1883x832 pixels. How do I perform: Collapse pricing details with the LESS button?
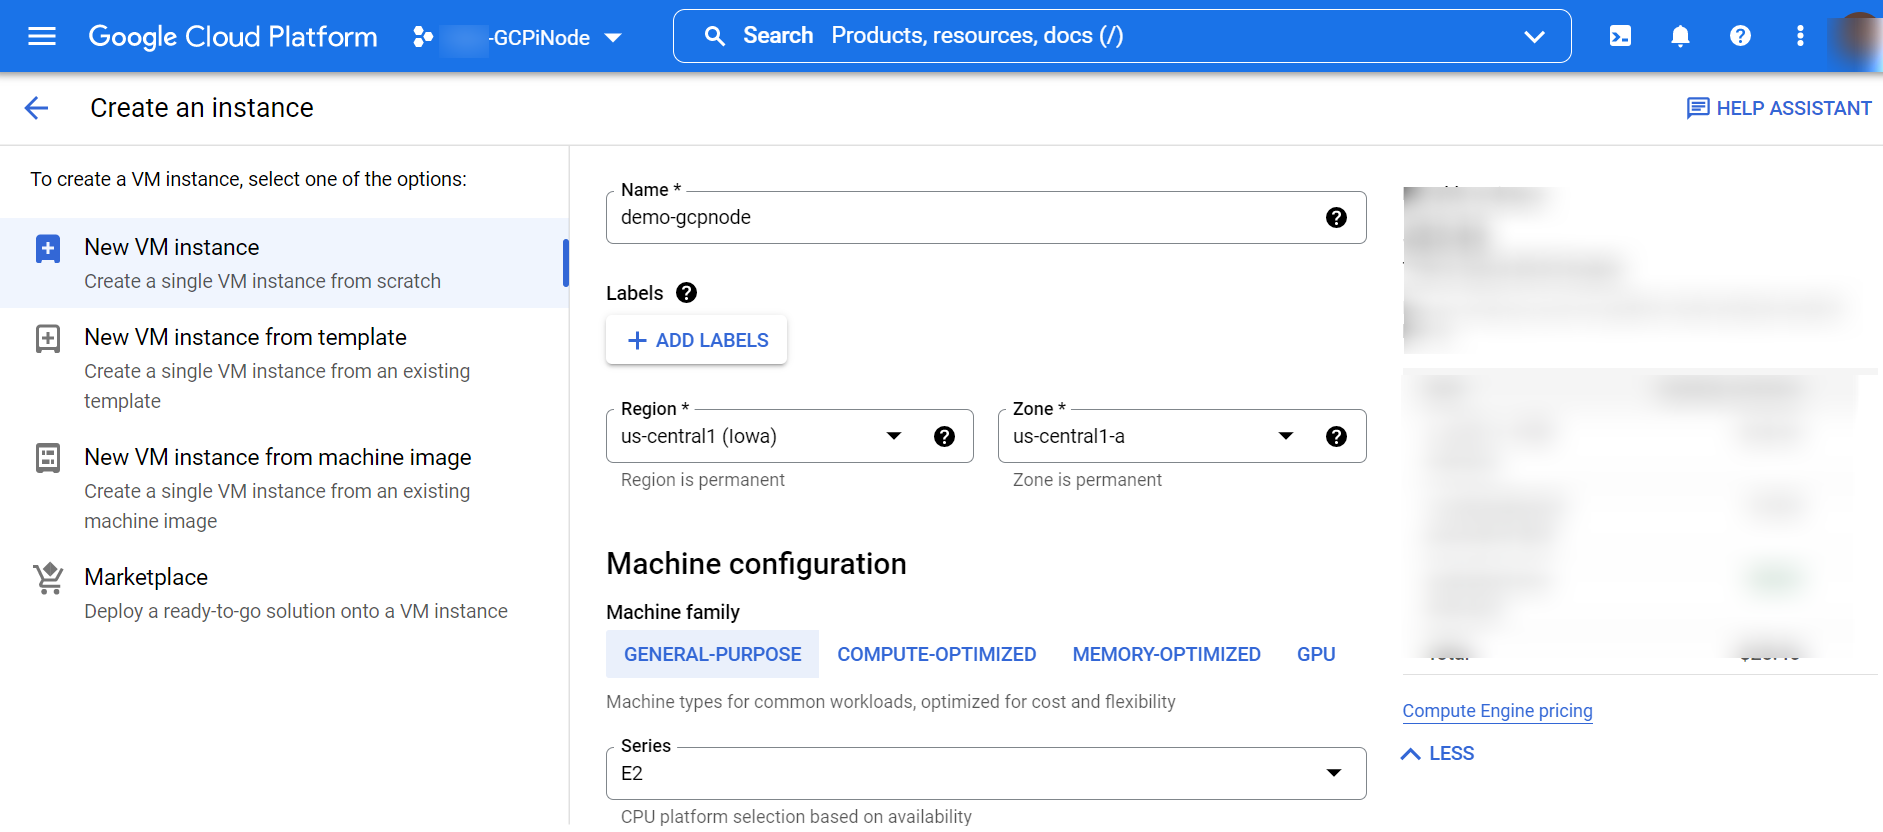tap(1439, 754)
